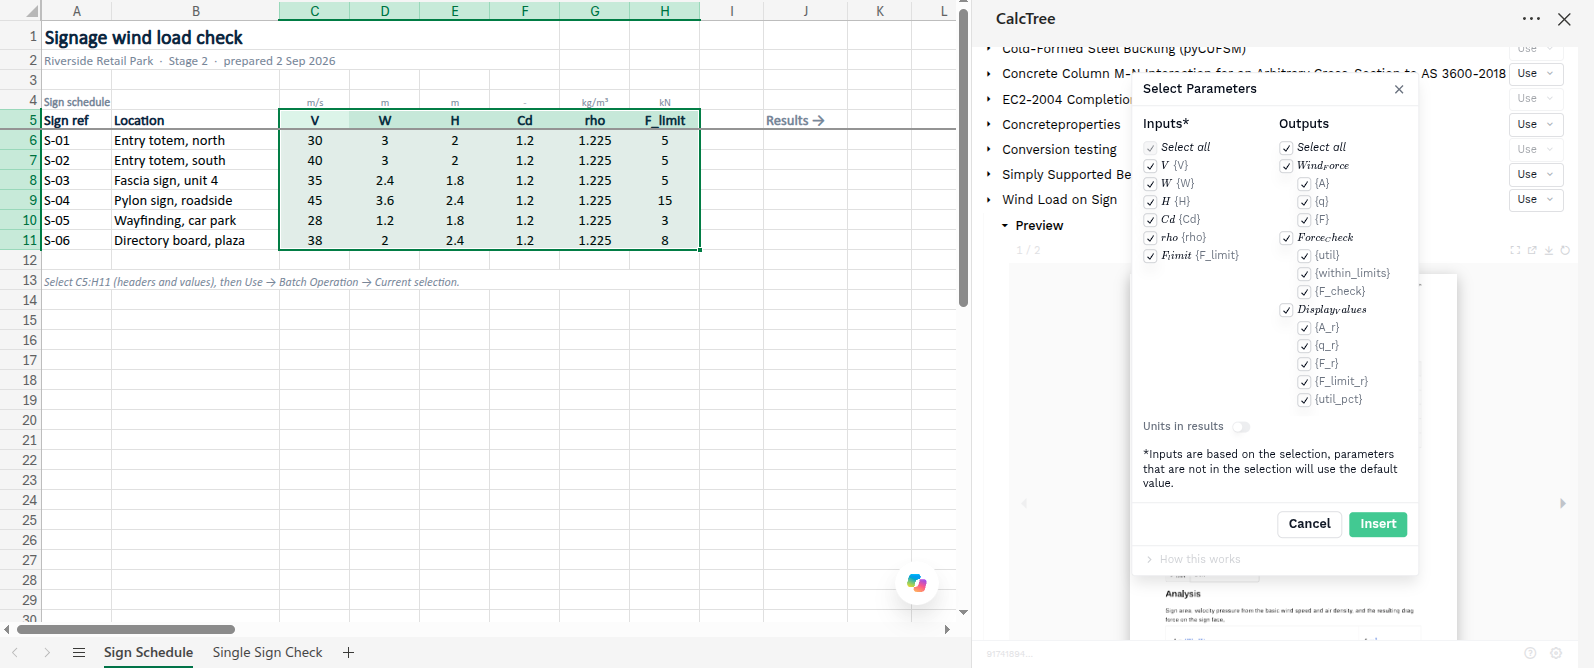
Task: Click the Insert button
Action: (1378, 524)
